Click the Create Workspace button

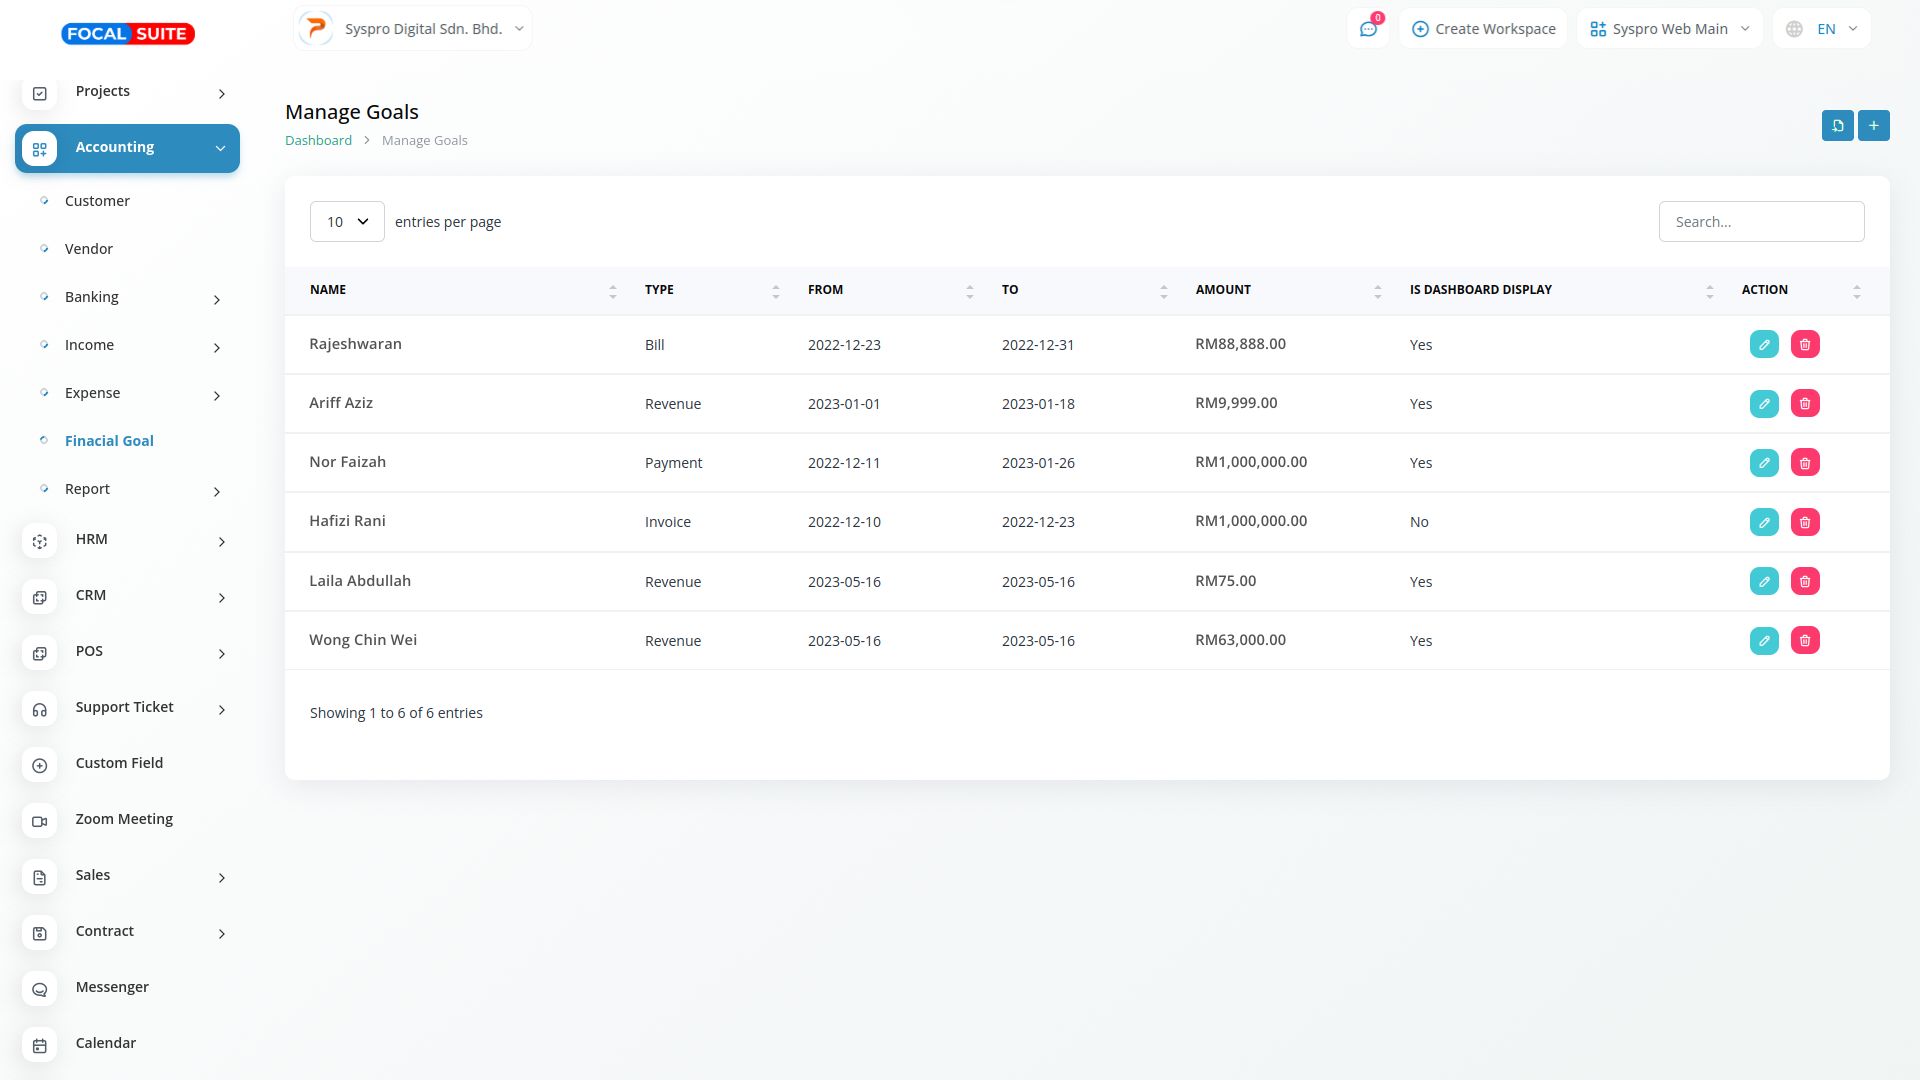1483,29
